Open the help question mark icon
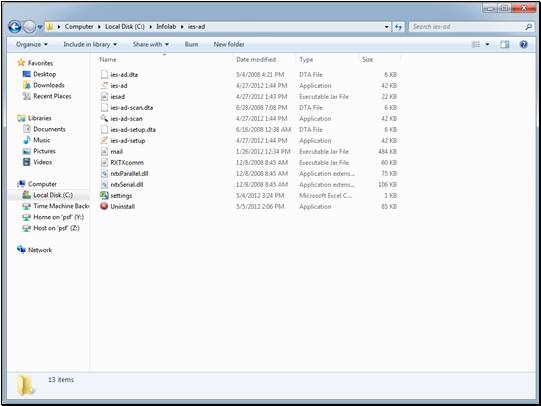 coord(523,44)
